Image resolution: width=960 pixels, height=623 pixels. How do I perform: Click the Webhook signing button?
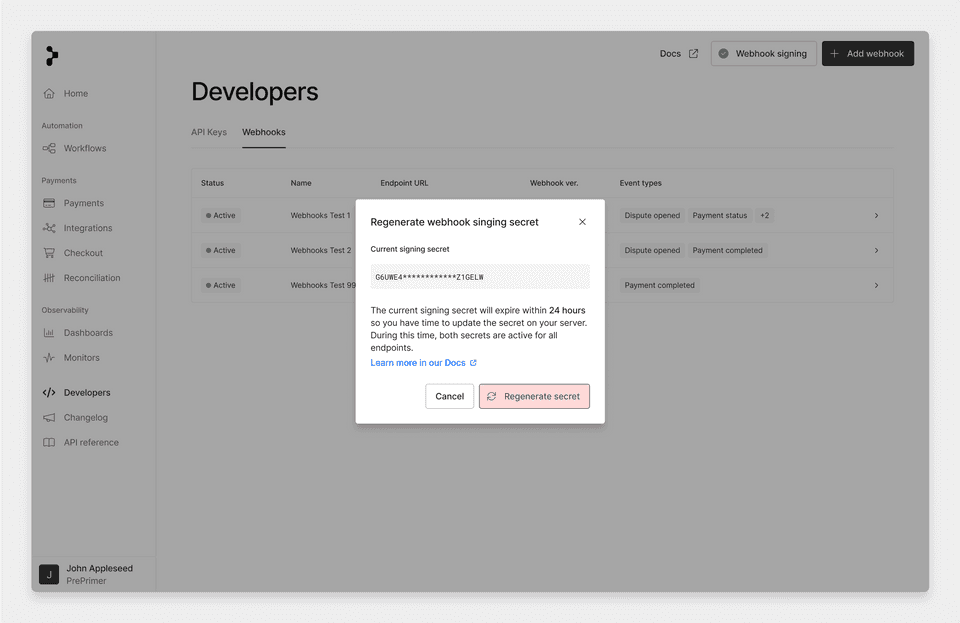763,54
